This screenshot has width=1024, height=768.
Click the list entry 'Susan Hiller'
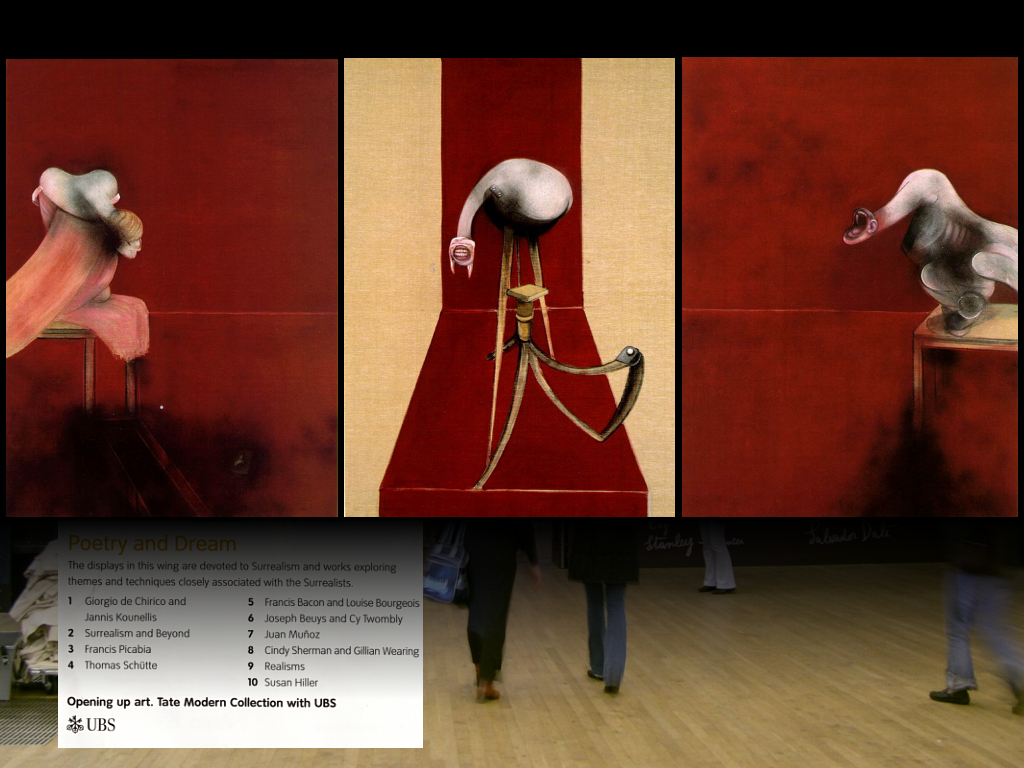(x=291, y=682)
